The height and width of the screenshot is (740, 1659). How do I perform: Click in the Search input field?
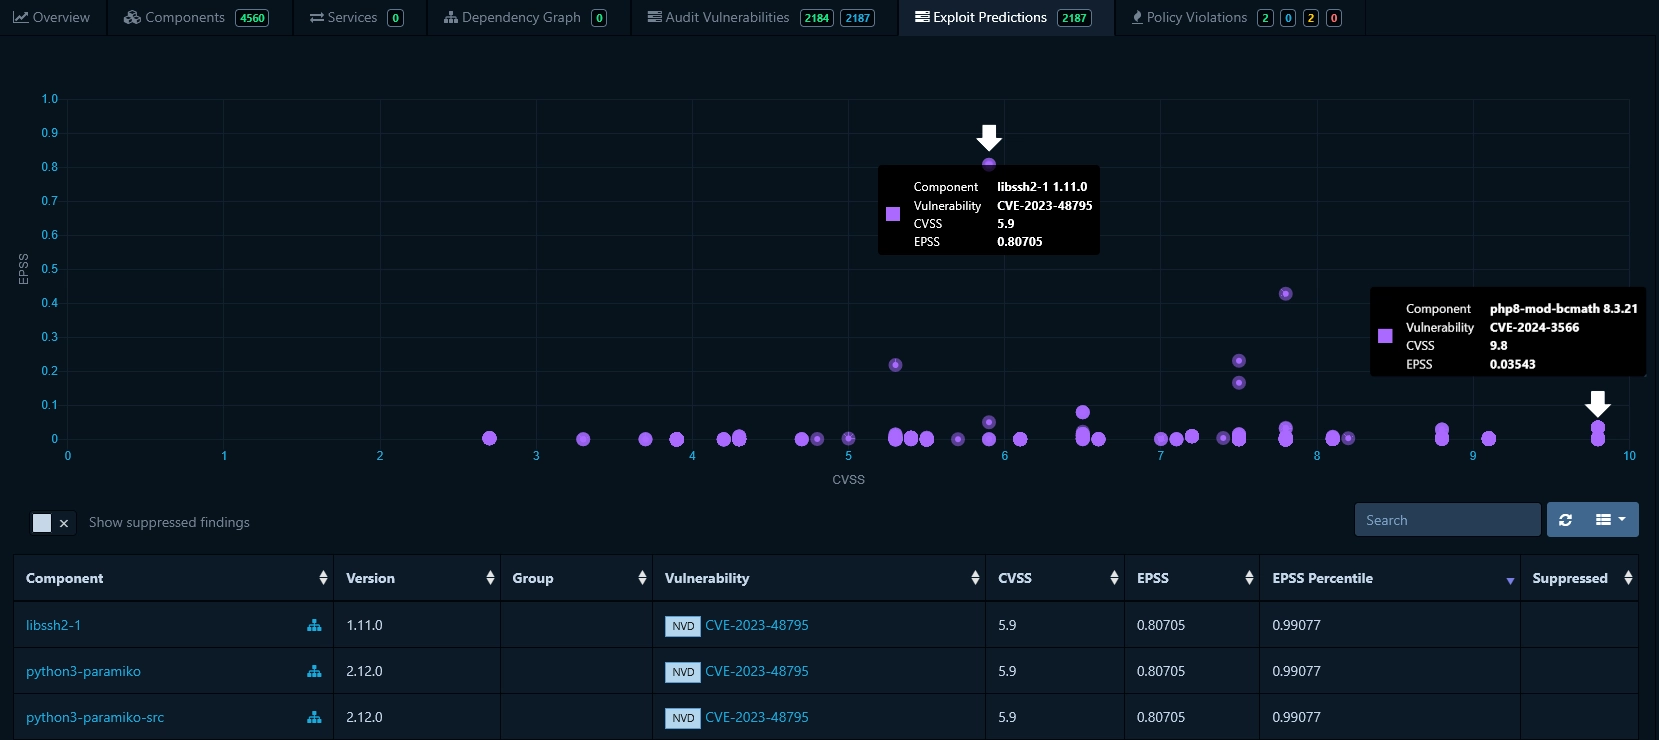pyautogui.click(x=1446, y=520)
